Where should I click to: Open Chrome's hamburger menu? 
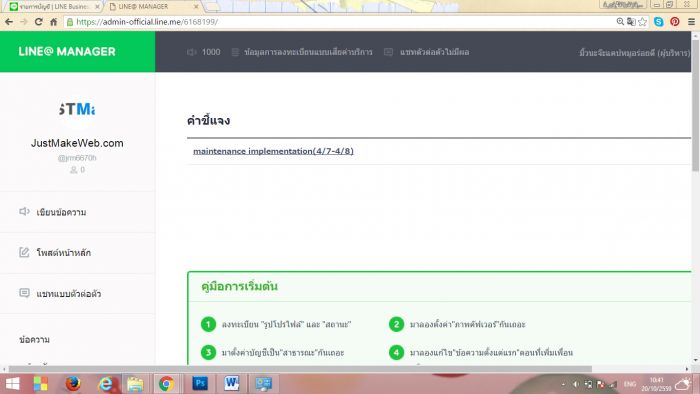(x=691, y=21)
